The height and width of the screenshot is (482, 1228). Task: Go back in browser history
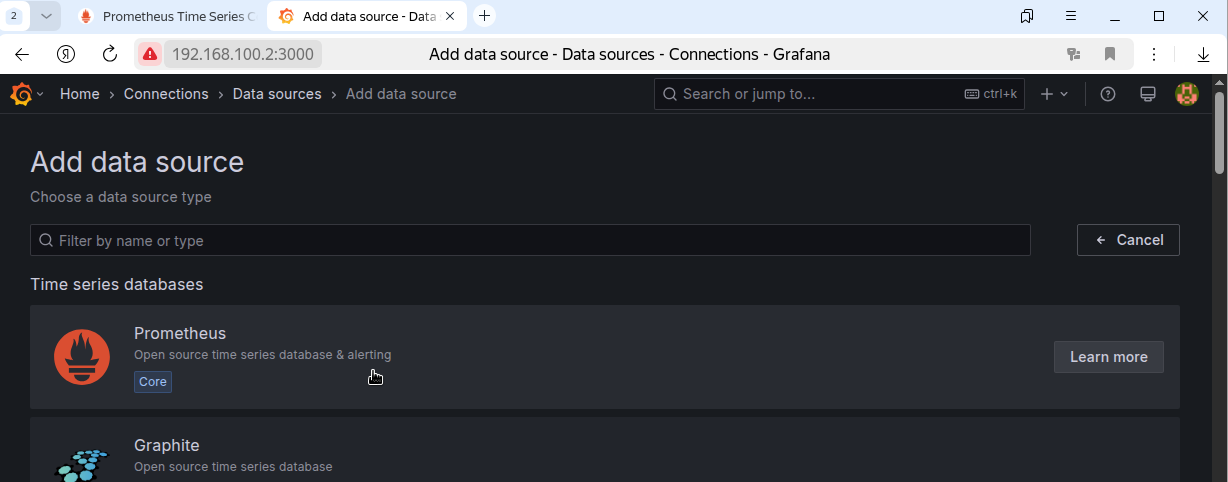(22, 54)
